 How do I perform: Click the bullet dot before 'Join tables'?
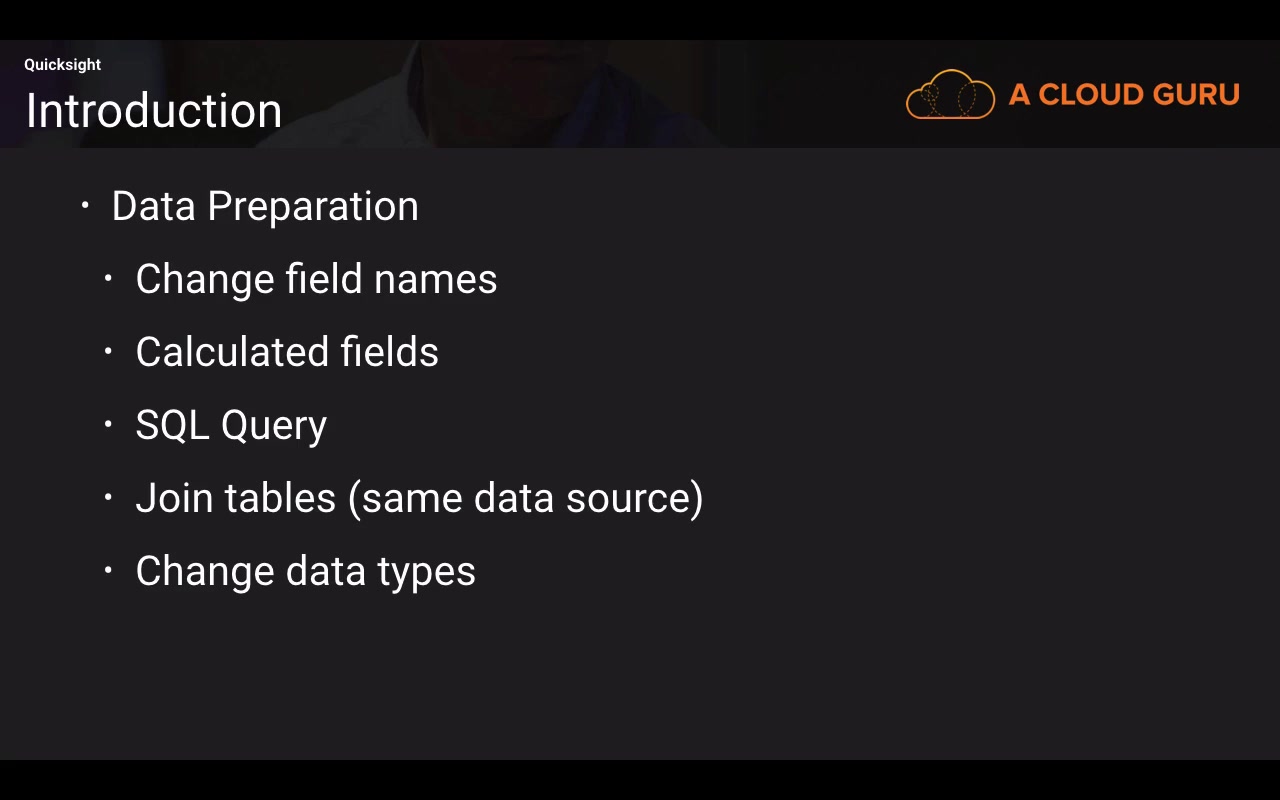[109, 498]
